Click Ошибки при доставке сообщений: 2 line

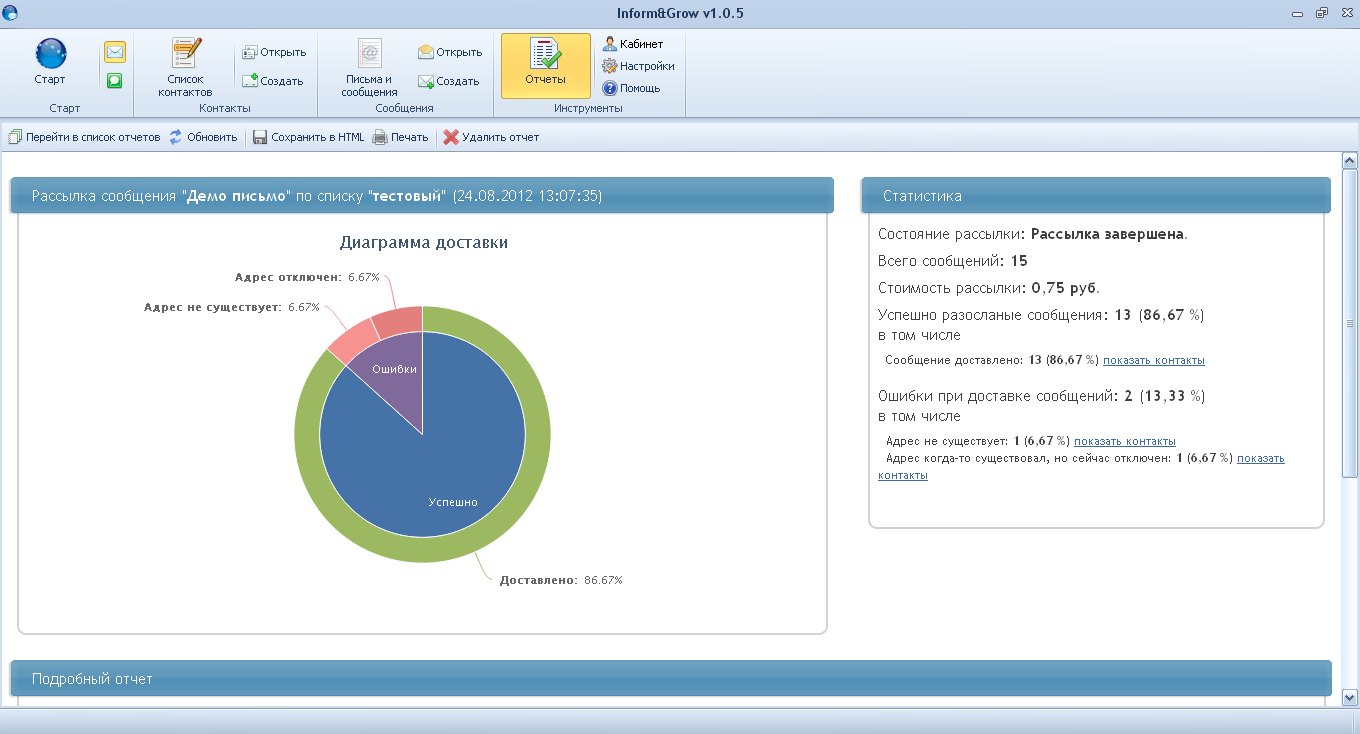[x=1041, y=396]
